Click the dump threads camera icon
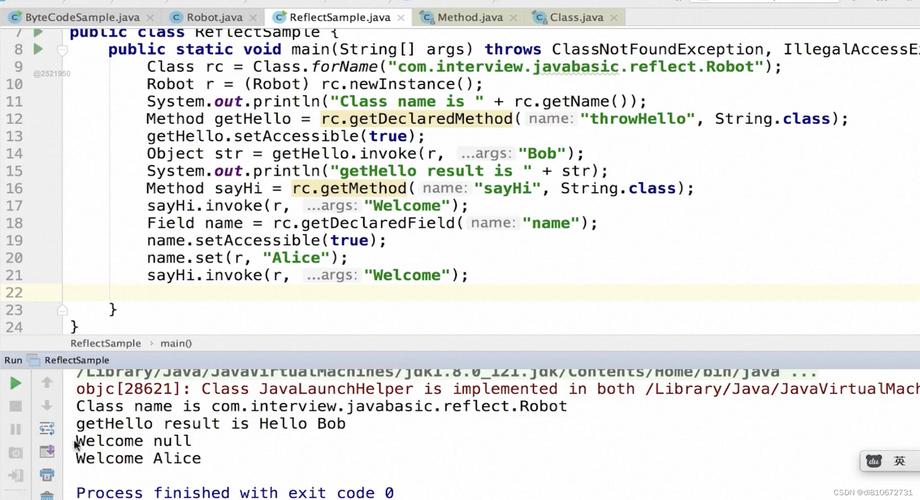Screen dimensions: 920x500 tap(15, 452)
